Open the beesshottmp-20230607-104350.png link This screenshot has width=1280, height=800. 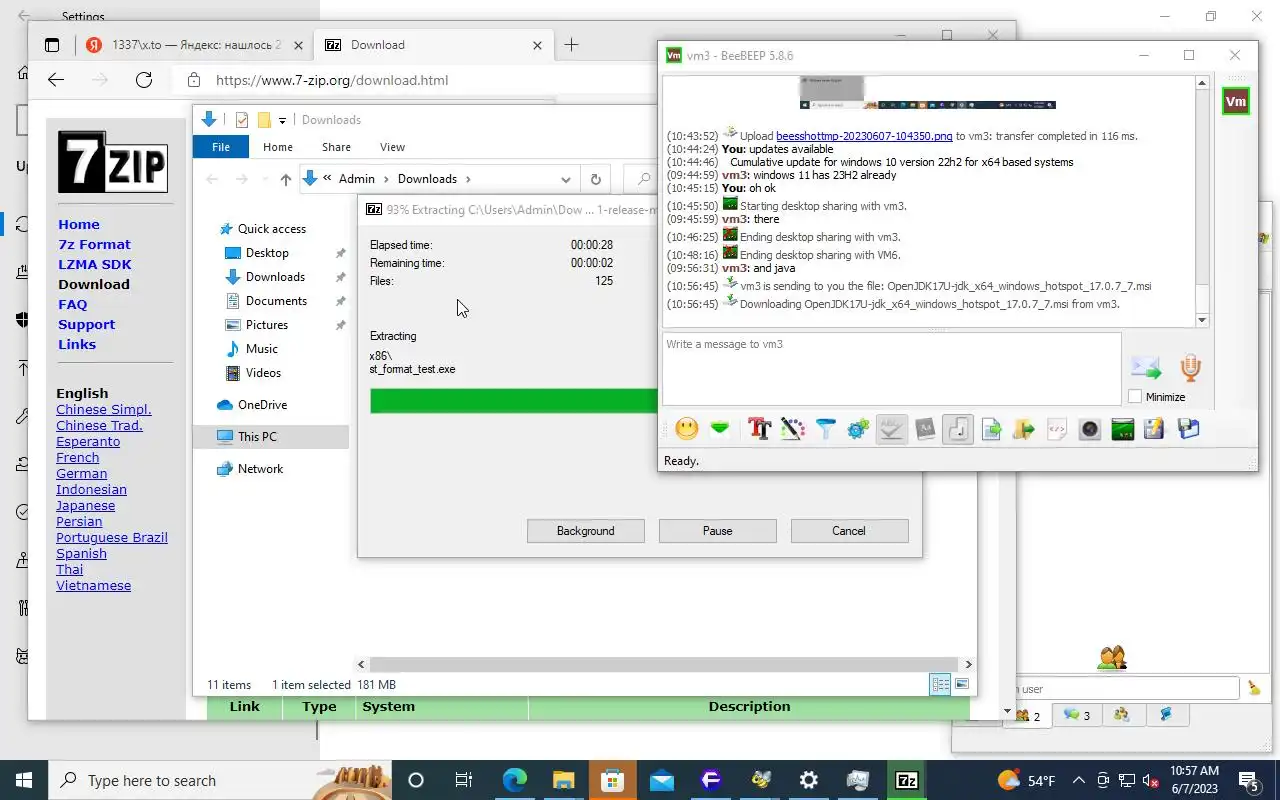click(x=864, y=136)
